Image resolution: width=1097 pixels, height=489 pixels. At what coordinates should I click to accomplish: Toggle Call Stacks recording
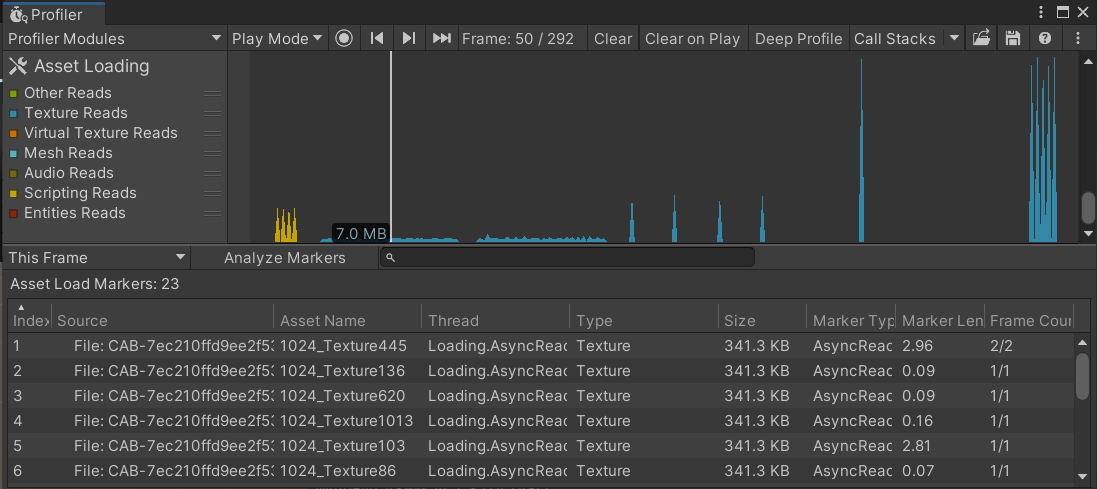(894, 39)
